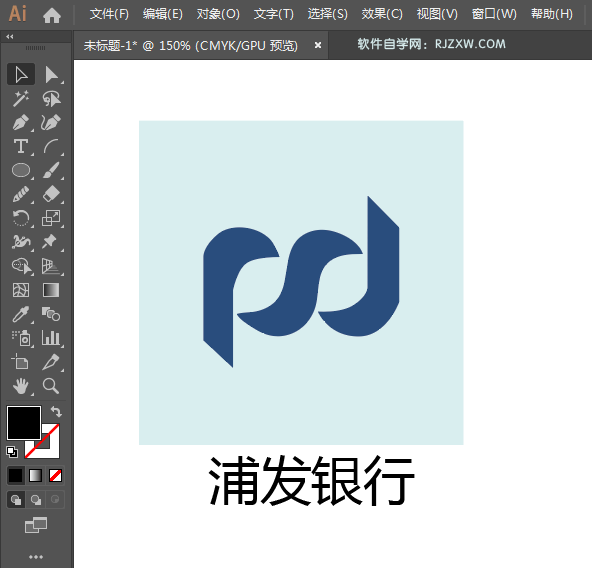The height and width of the screenshot is (568, 592).
Task: Select the Perspective Grid tool
Action: [x=51, y=266]
